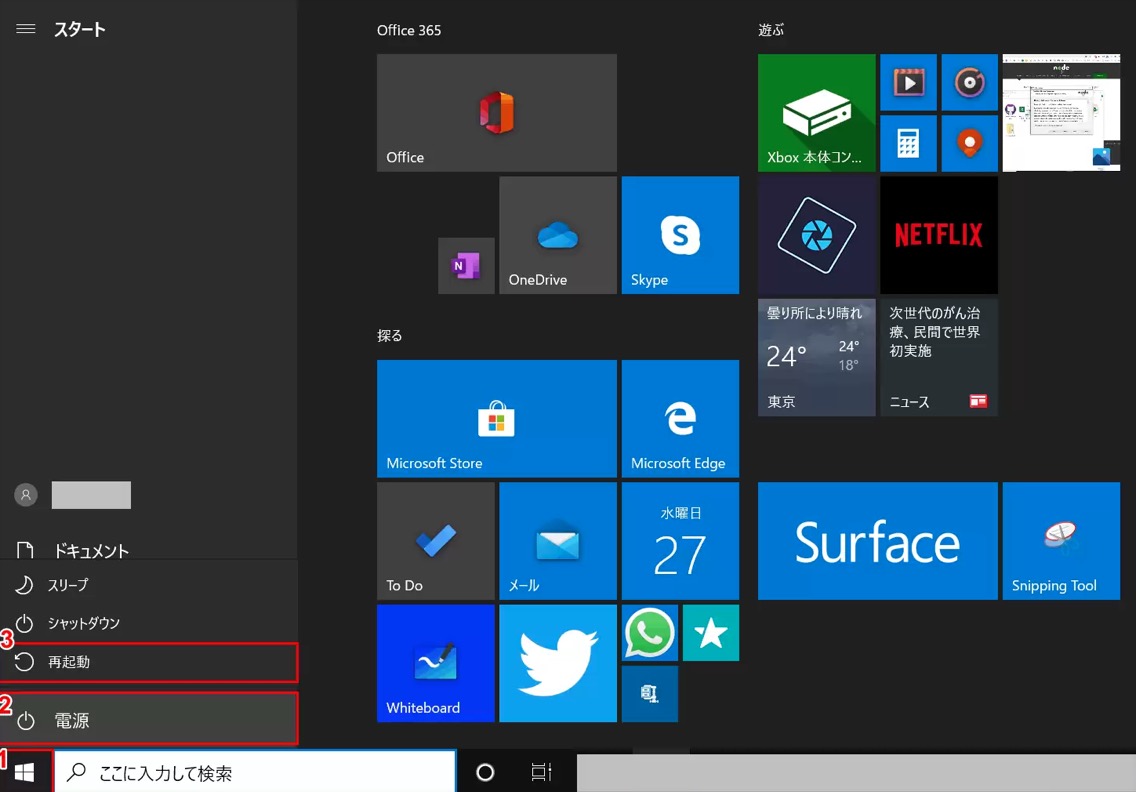Click the 電源 power button

click(149, 720)
